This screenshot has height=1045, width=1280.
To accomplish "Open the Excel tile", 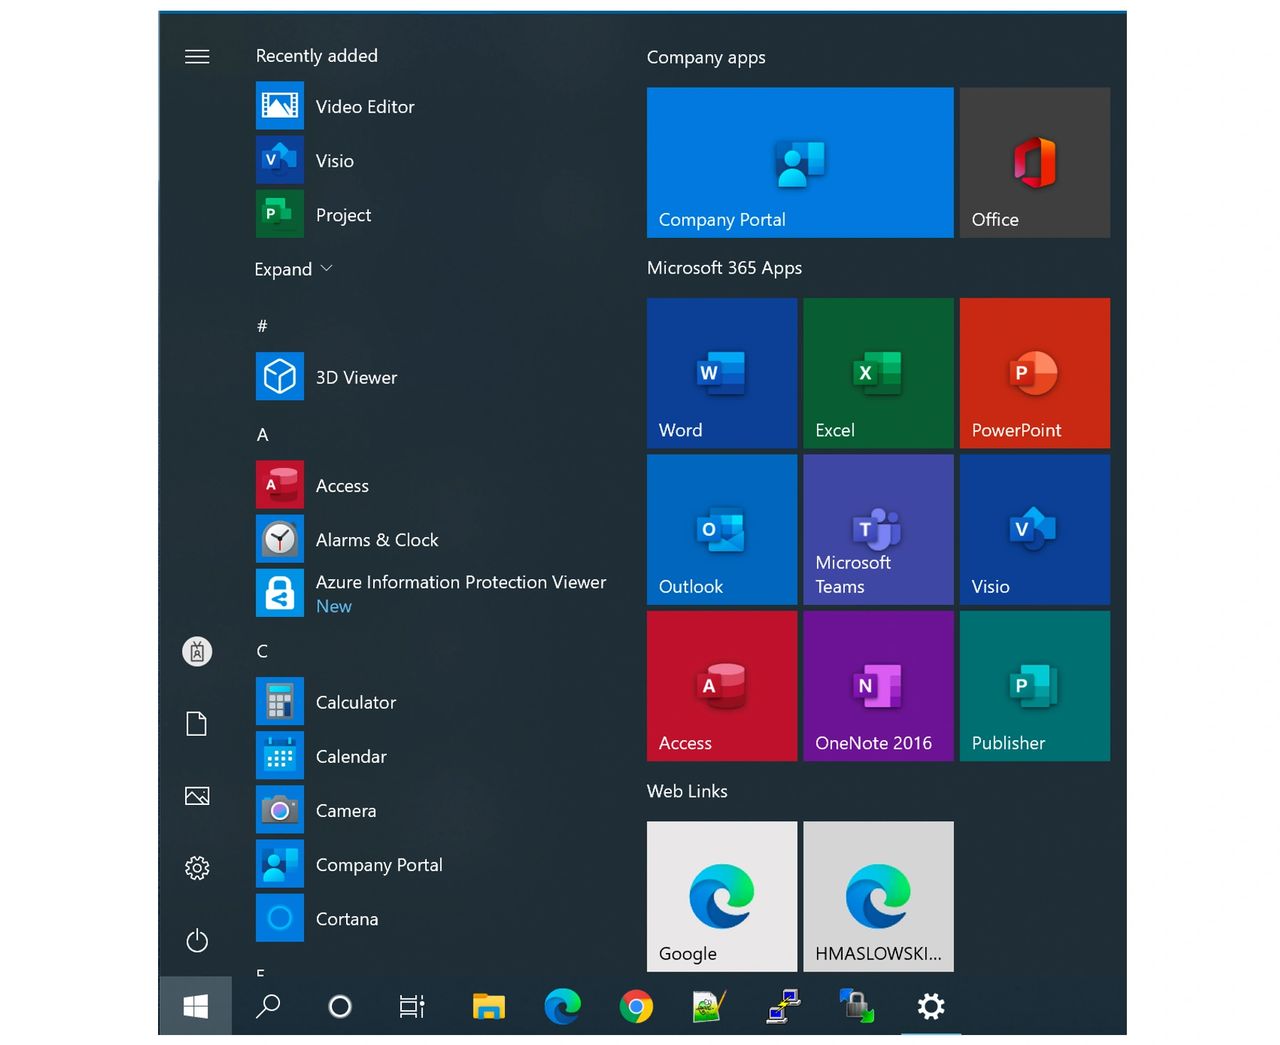I will [x=877, y=372].
